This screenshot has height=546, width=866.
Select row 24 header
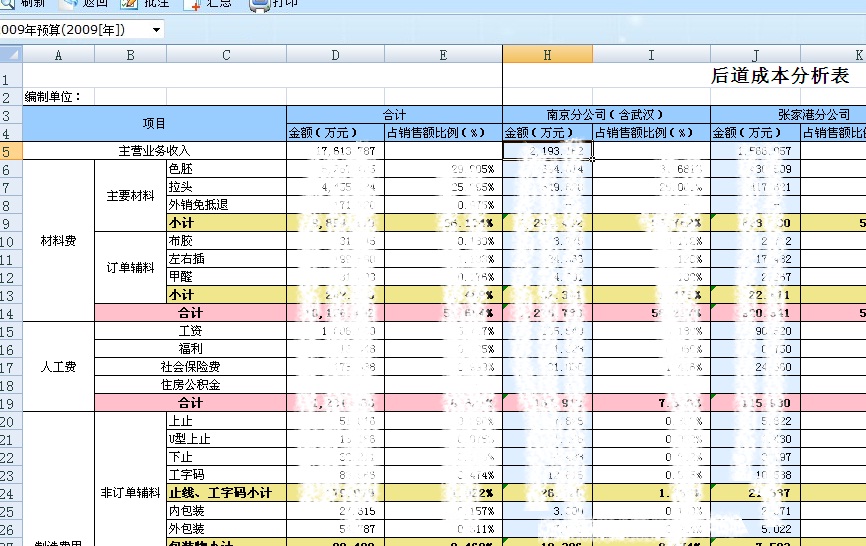click(11, 493)
